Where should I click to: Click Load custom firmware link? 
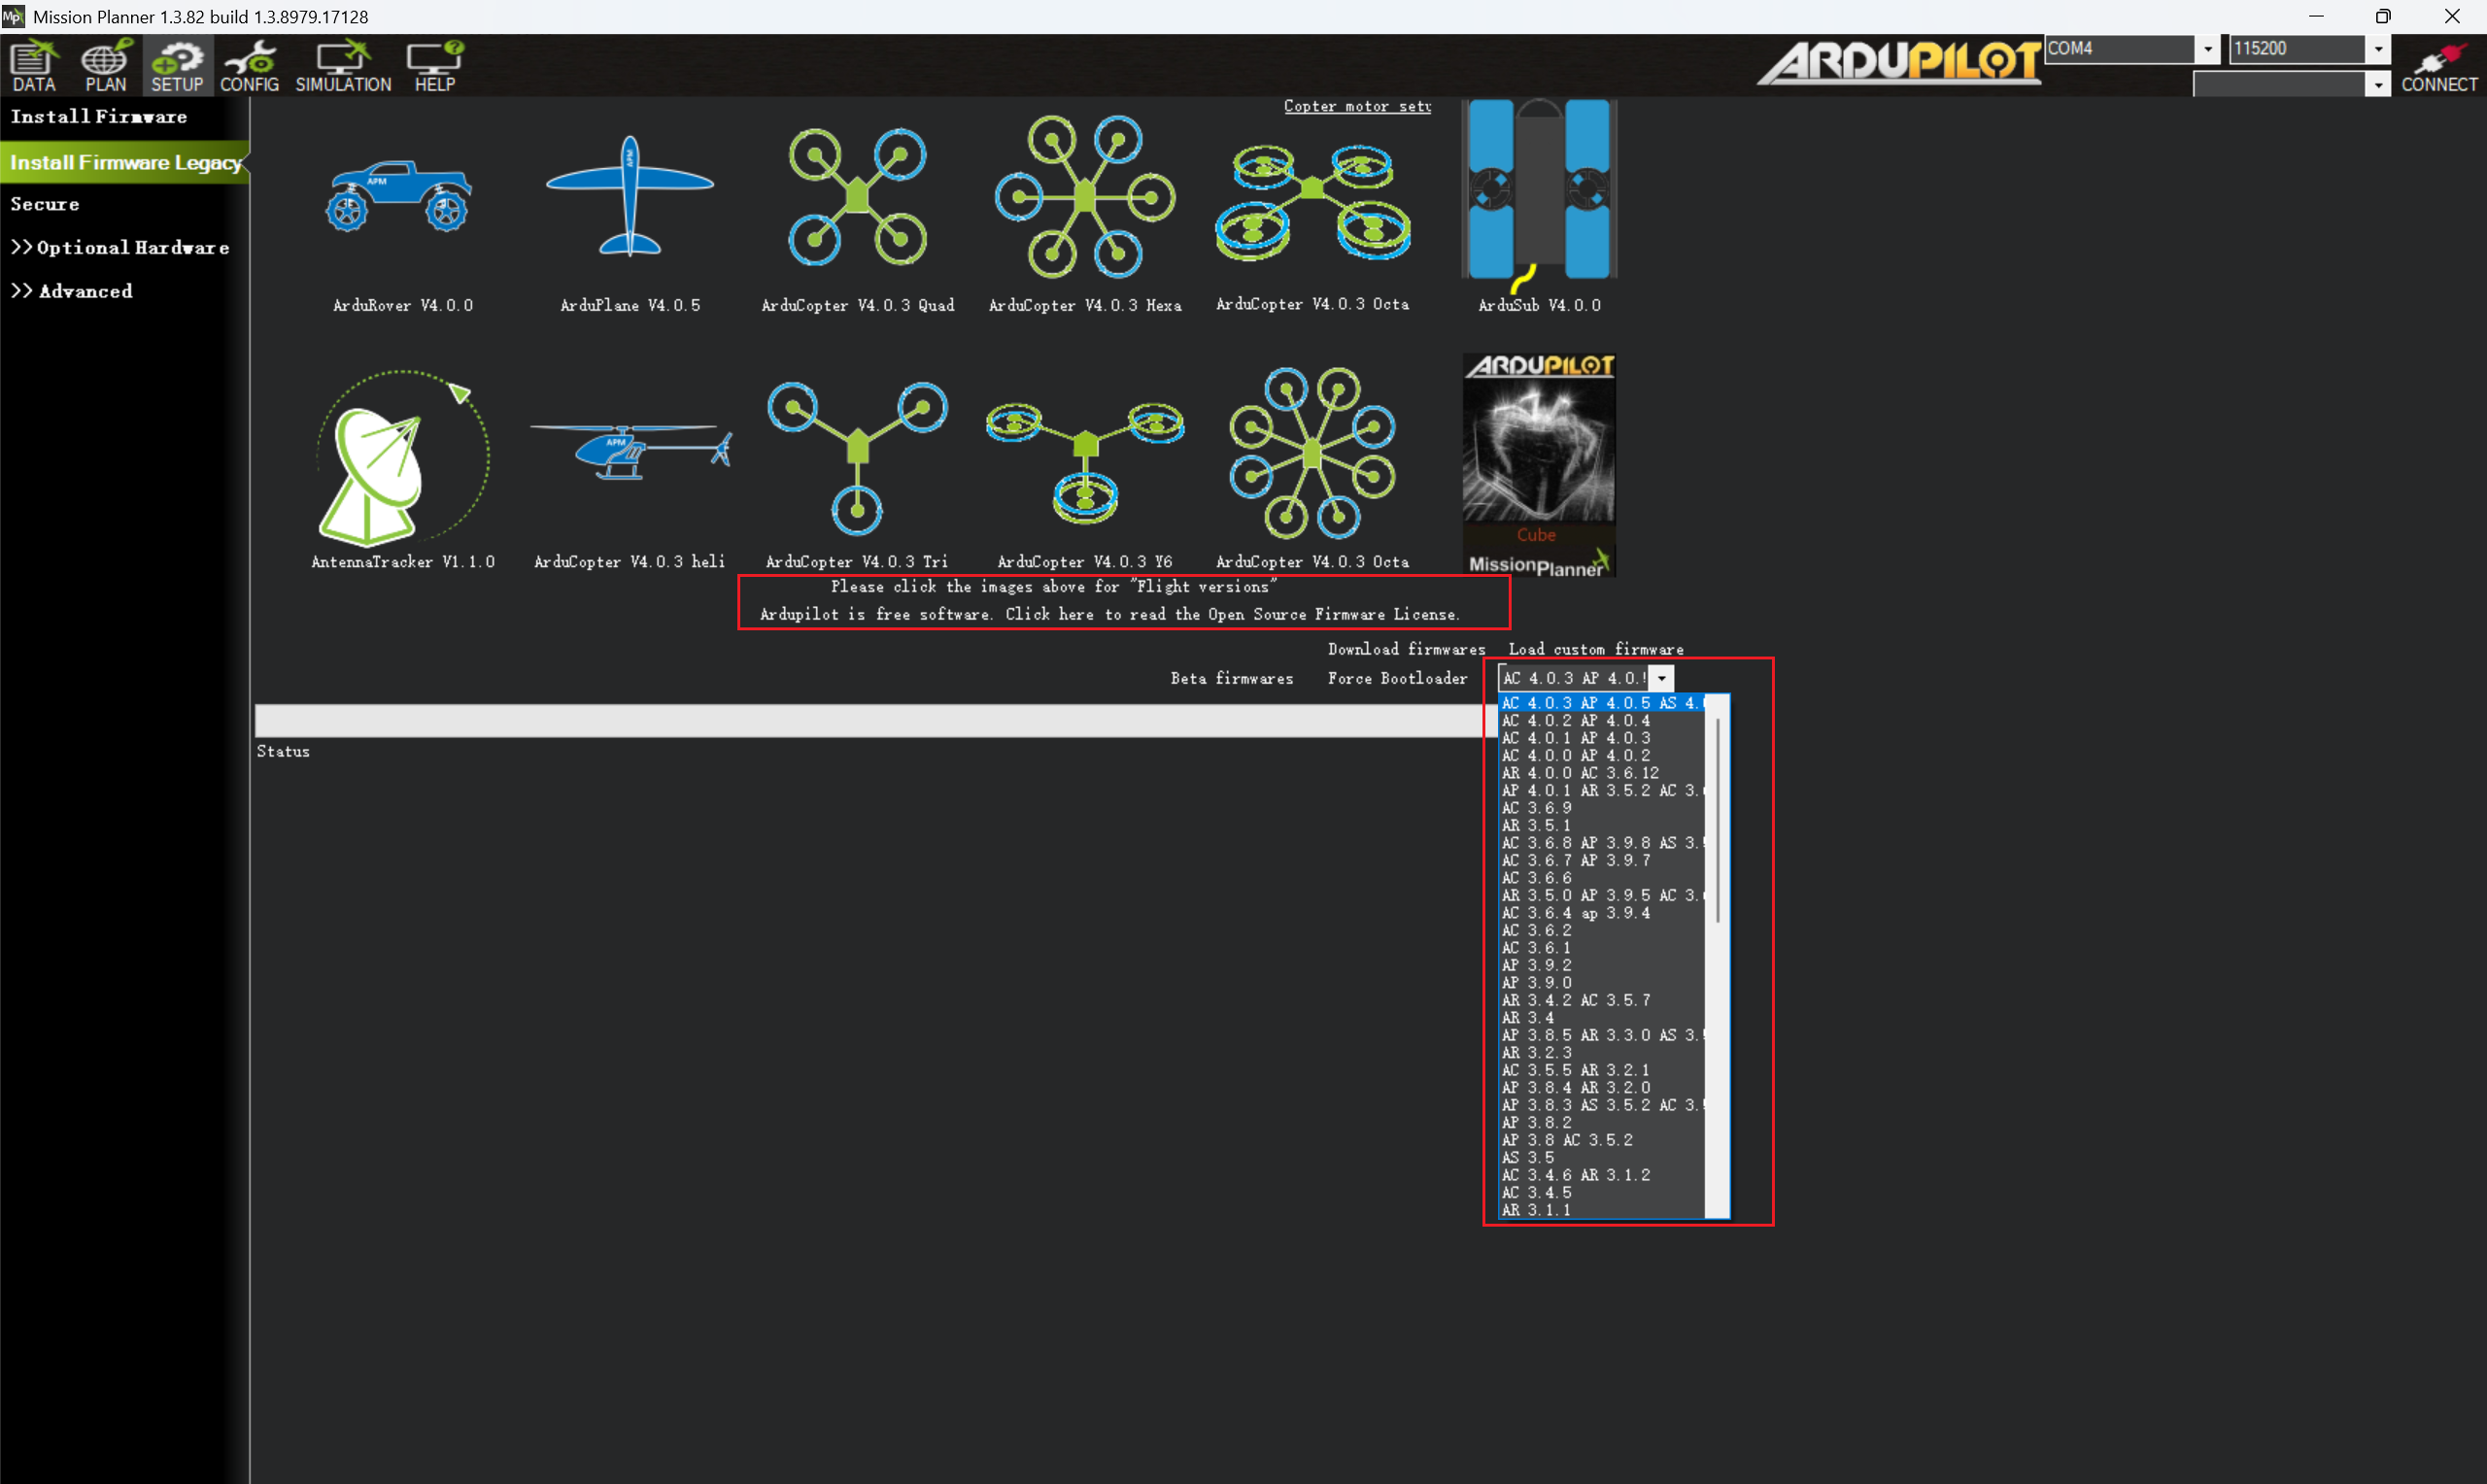click(x=1595, y=650)
